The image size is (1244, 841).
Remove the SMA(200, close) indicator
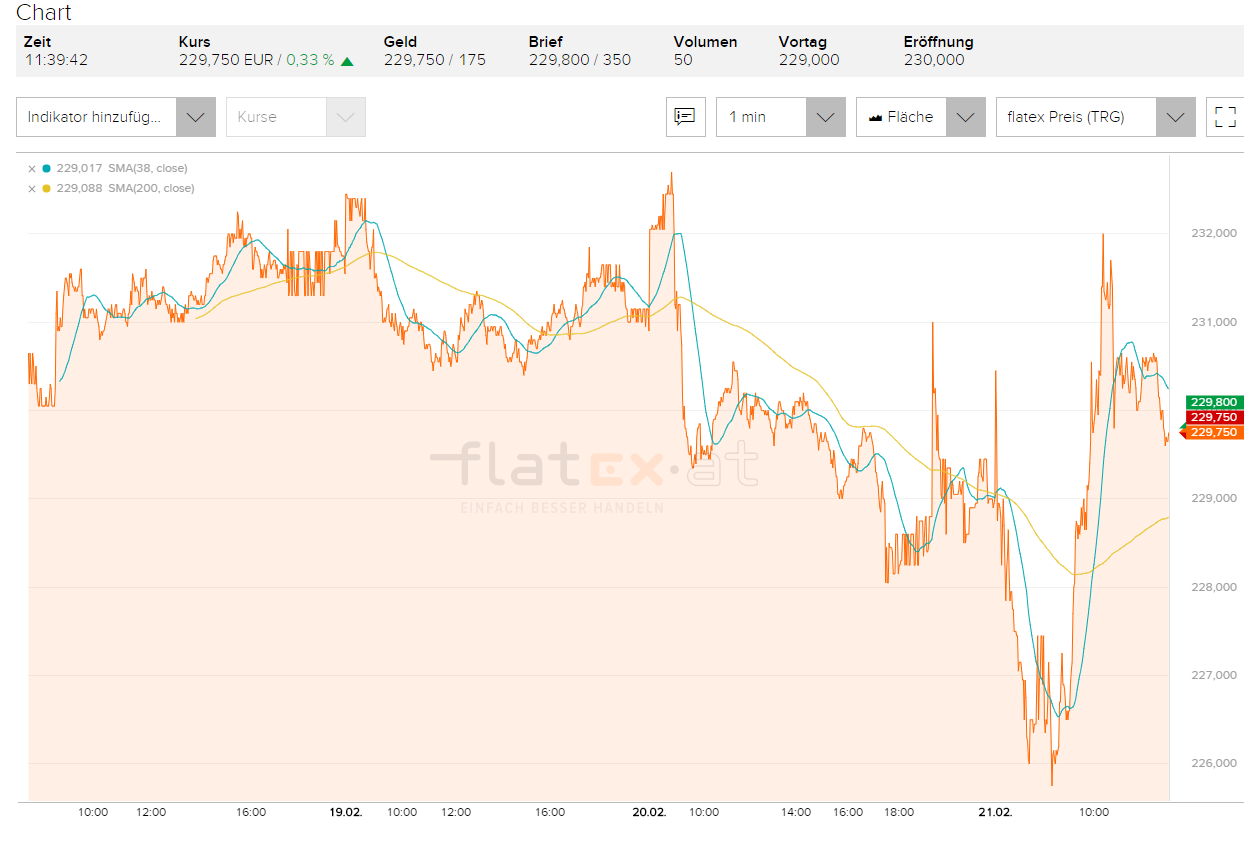(31, 189)
